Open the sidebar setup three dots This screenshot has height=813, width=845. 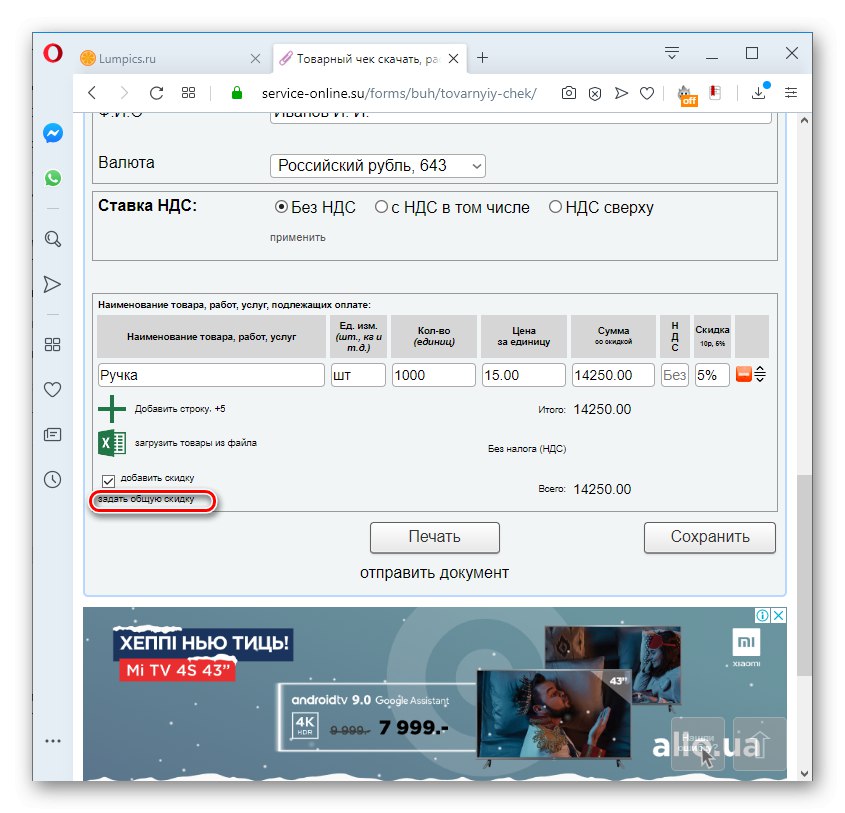pyautogui.click(x=53, y=741)
